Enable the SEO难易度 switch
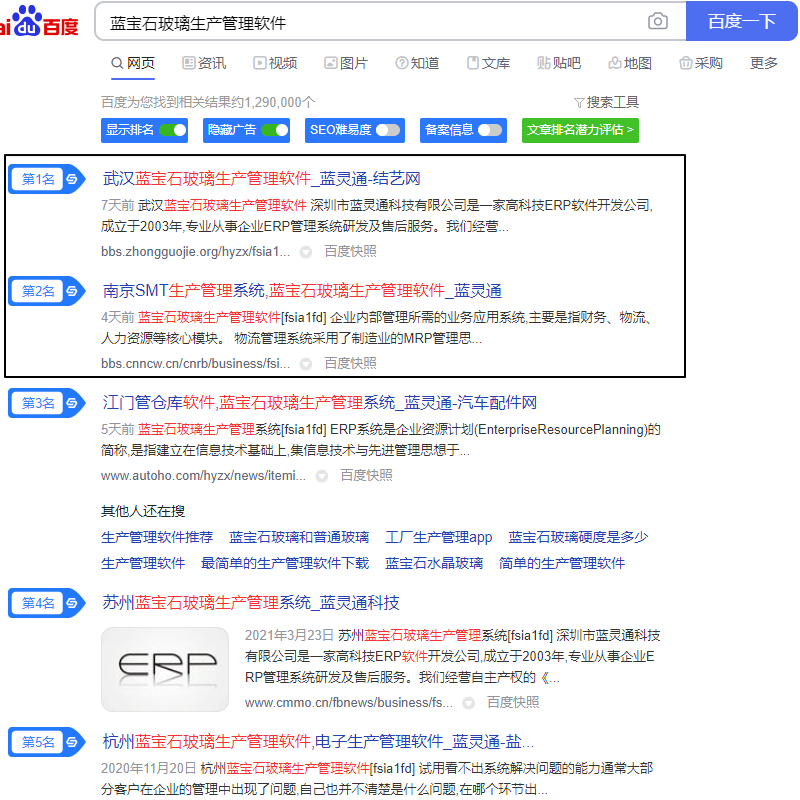 [388, 130]
